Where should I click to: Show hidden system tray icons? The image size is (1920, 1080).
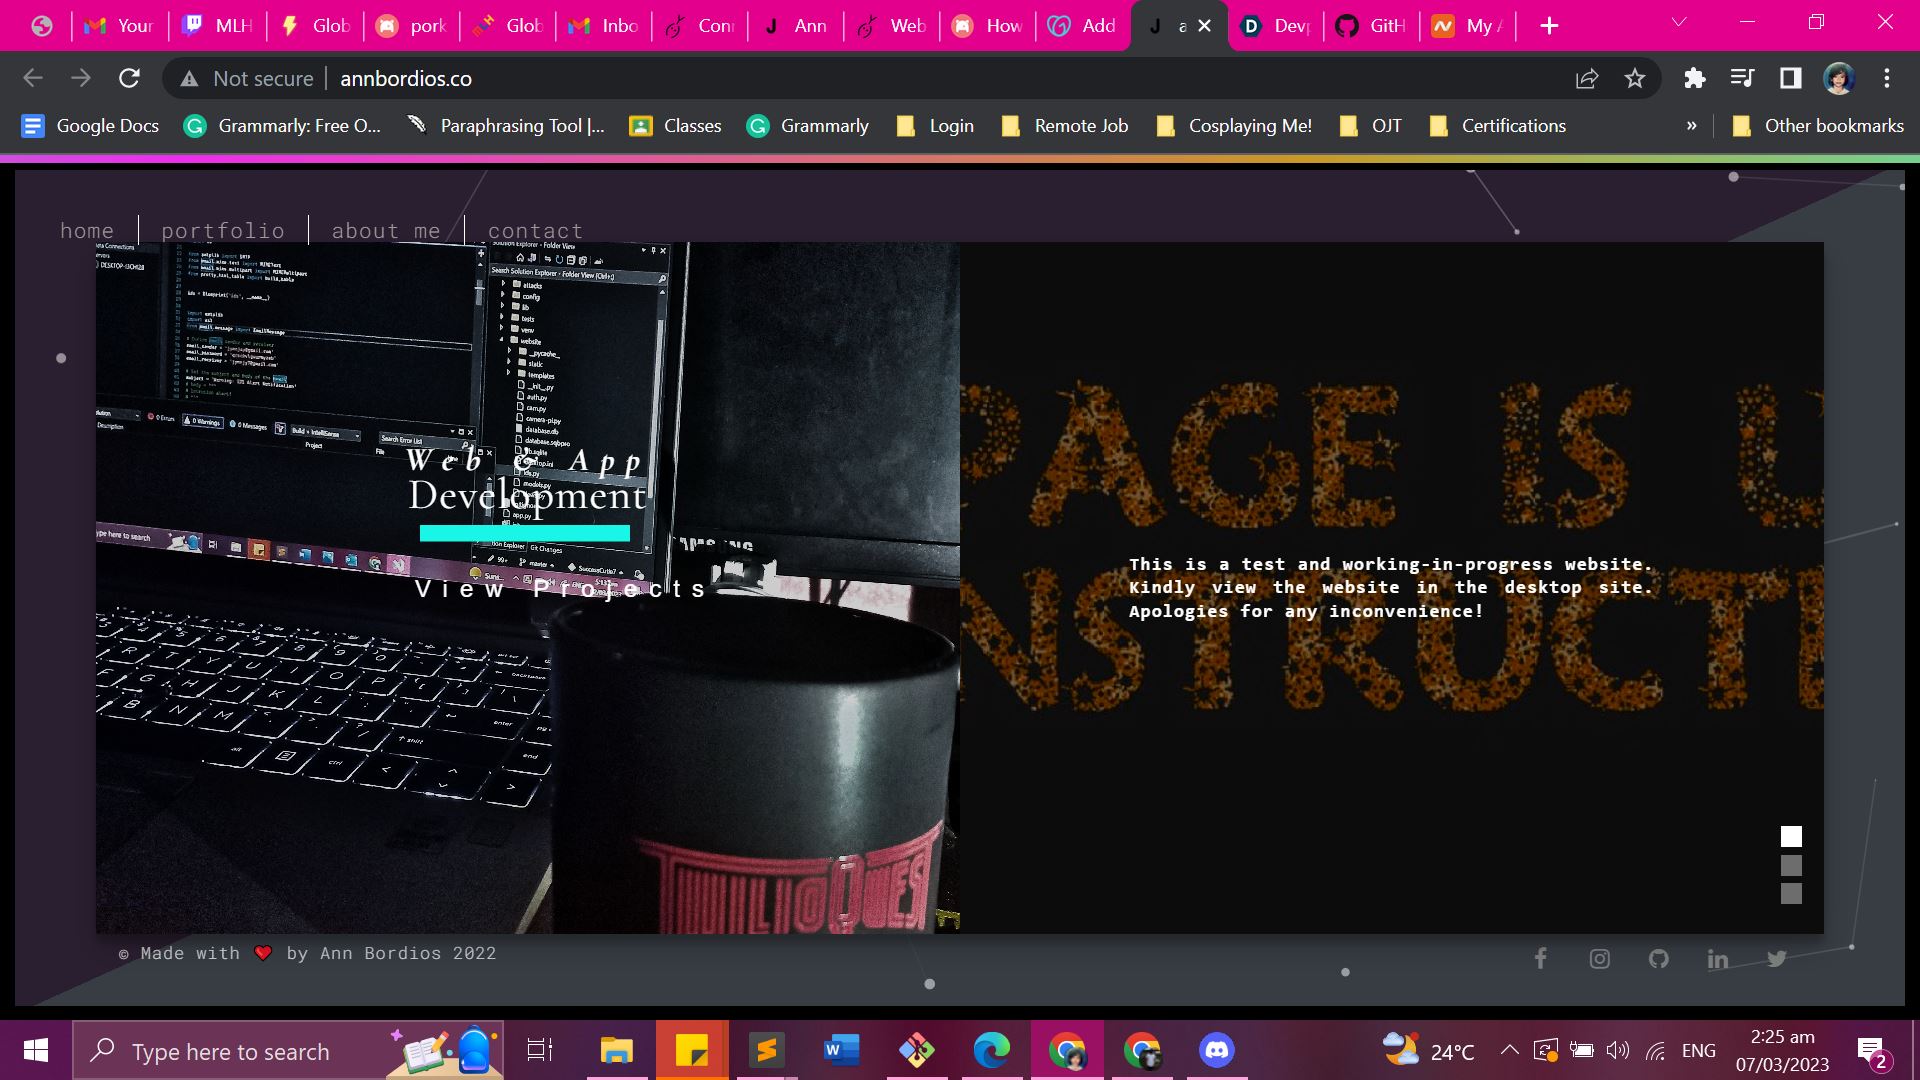coord(1509,1050)
